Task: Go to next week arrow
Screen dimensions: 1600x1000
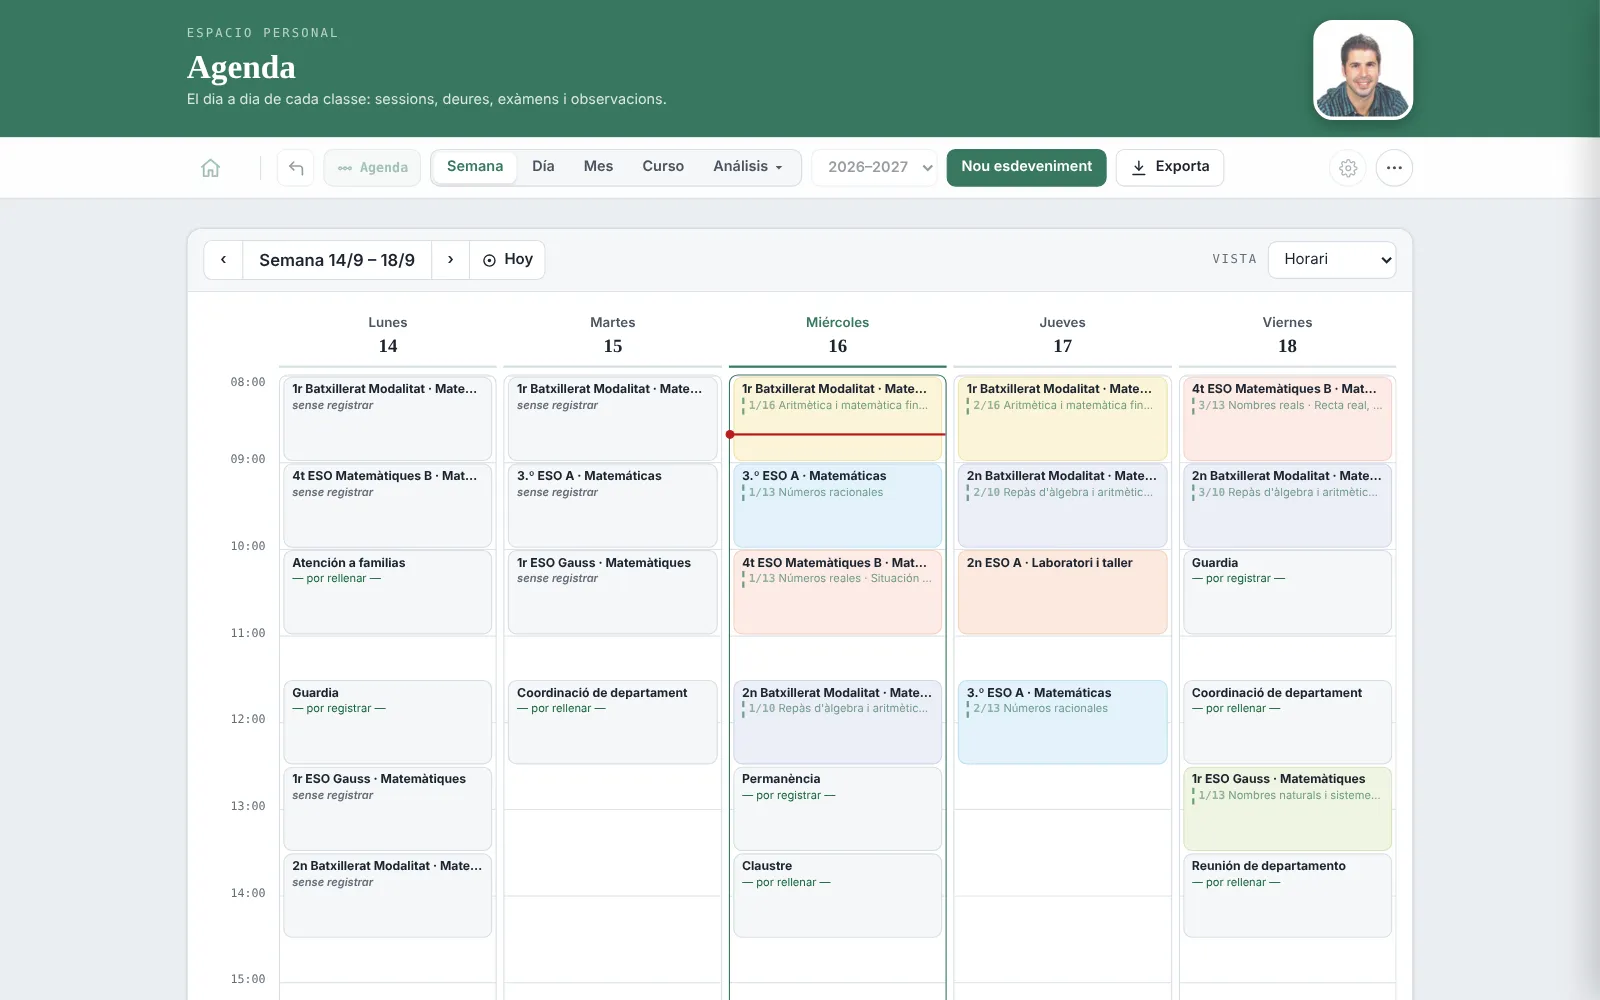Action: (x=450, y=260)
